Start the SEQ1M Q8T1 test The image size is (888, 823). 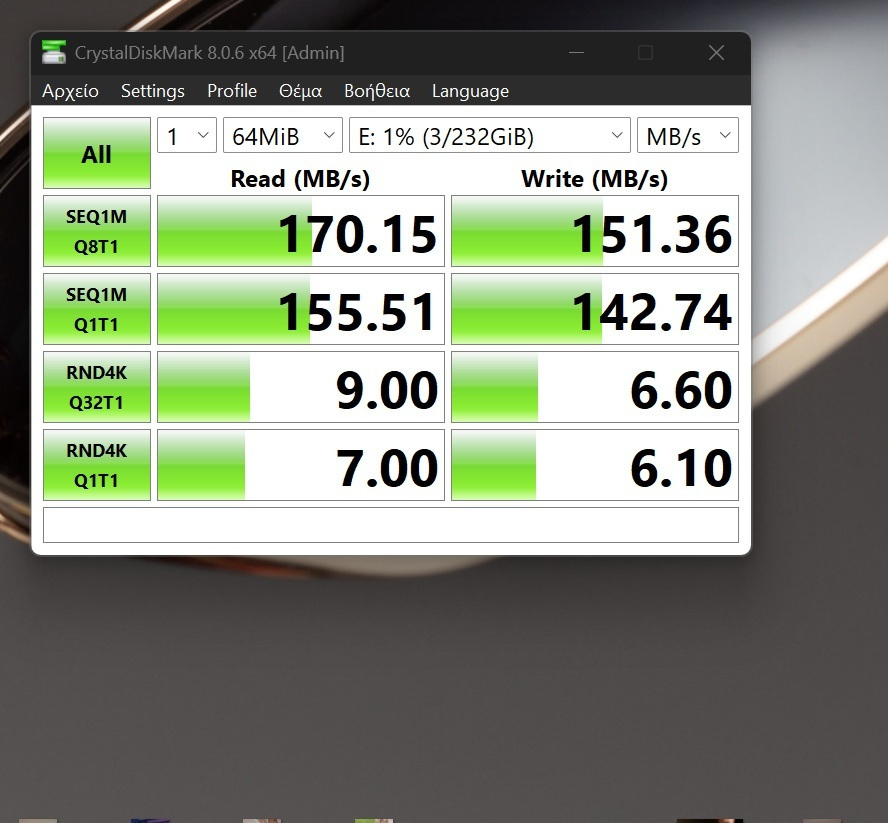pos(97,231)
